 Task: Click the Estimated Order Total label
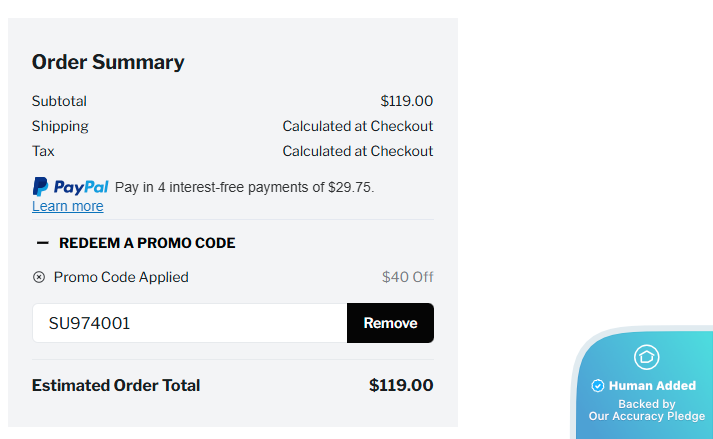point(116,385)
